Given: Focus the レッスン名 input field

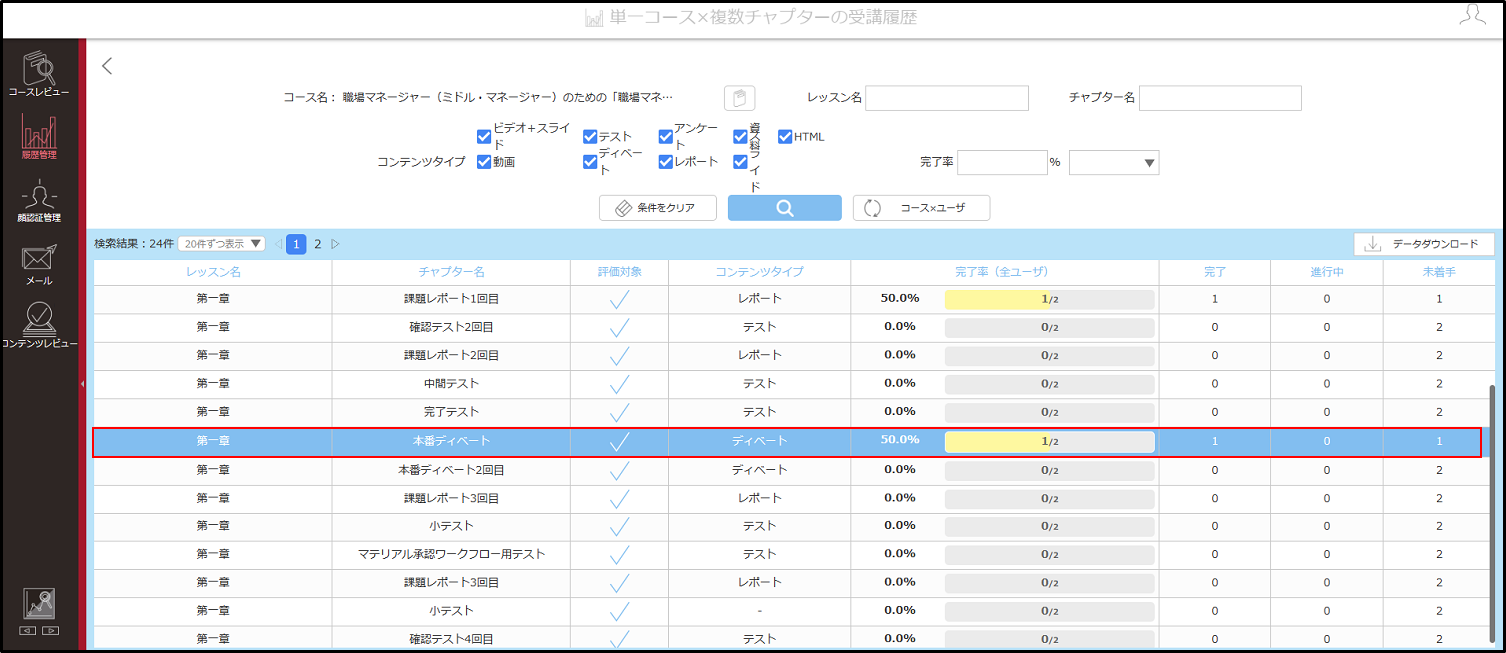Looking at the screenshot, I should coord(947,98).
